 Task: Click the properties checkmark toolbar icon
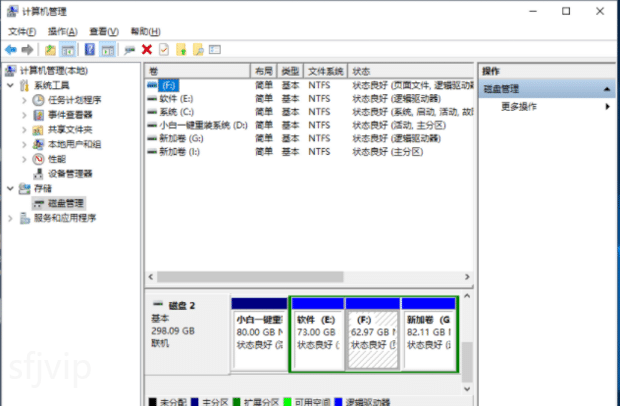coord(163,49)
